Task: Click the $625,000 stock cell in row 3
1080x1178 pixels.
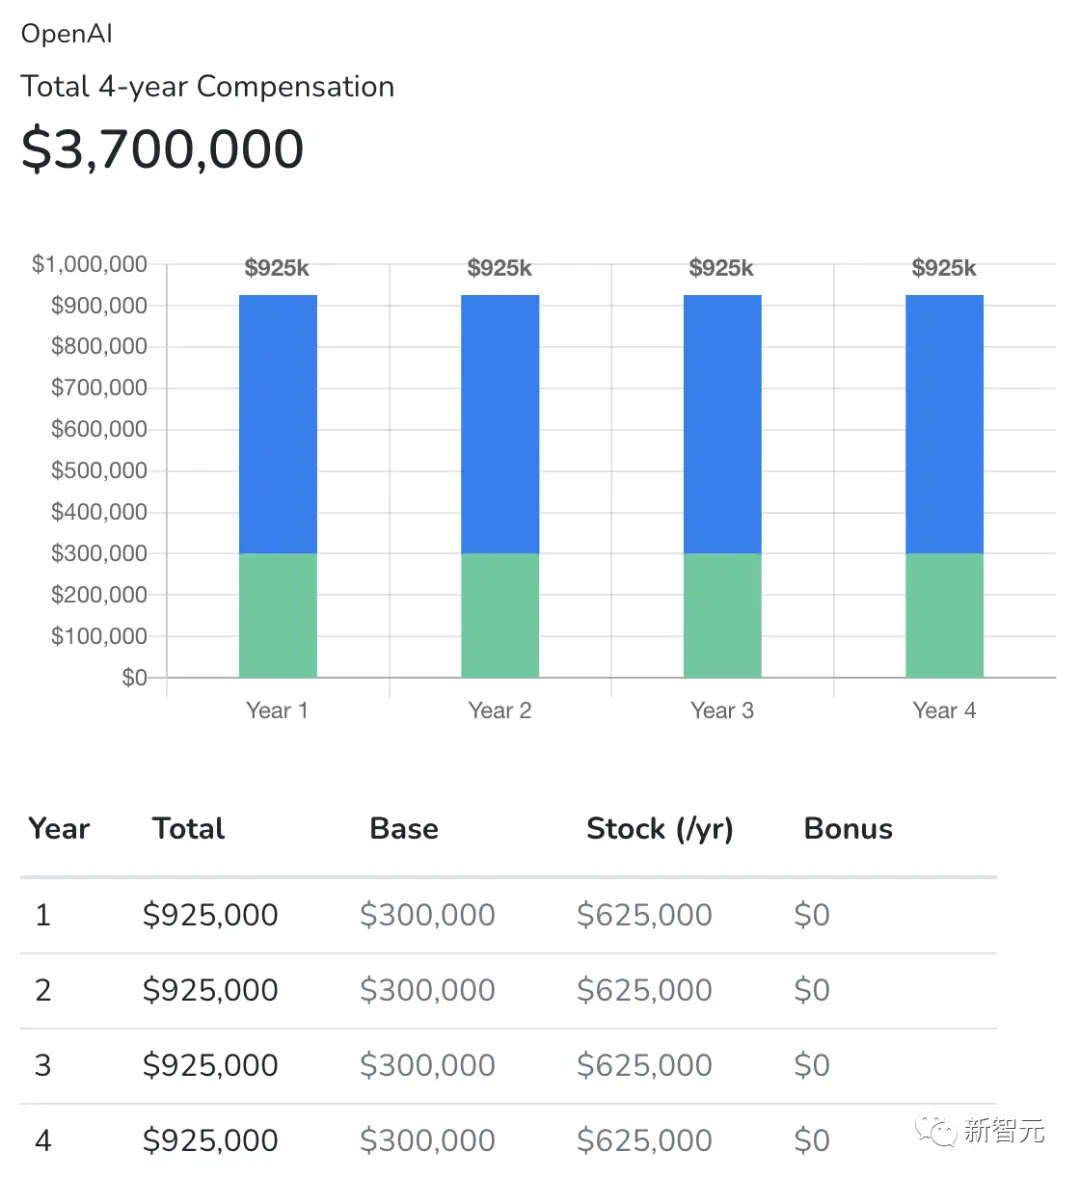Action: 644,1065
